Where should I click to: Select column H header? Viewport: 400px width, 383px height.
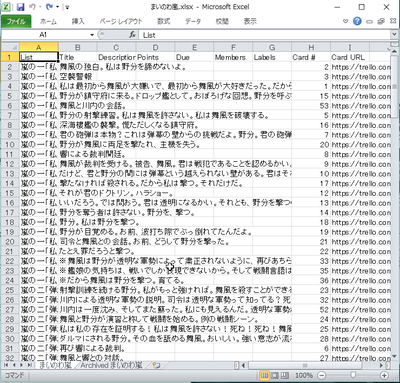(x=311, y=47)
